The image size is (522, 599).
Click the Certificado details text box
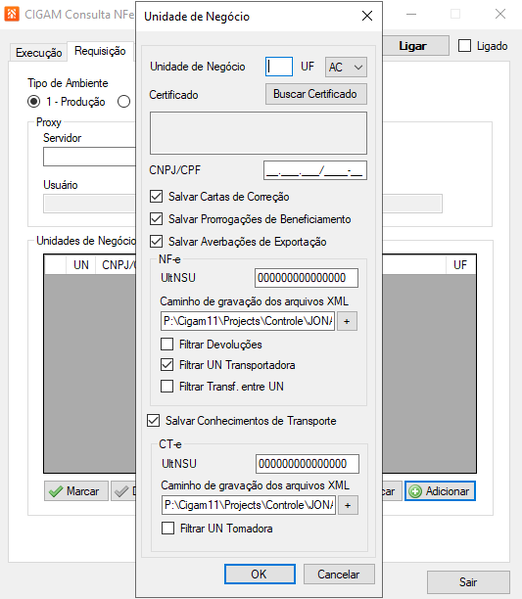click(258, 133)
